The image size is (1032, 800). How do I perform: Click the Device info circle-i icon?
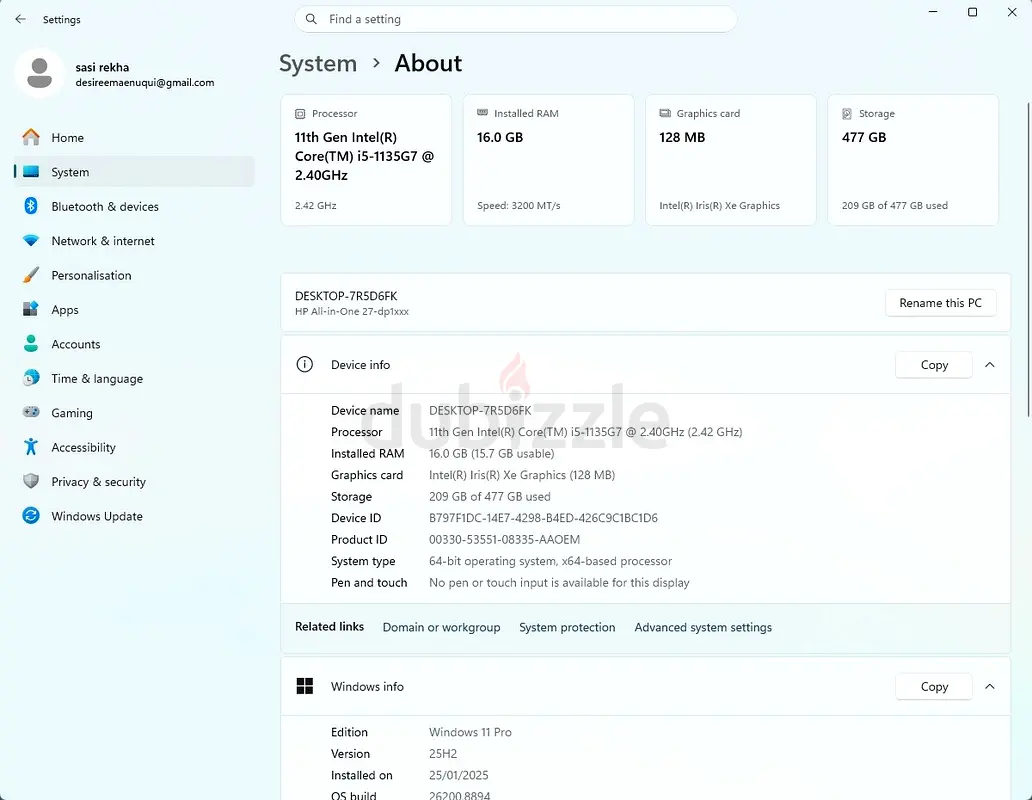tap(305, 364)
